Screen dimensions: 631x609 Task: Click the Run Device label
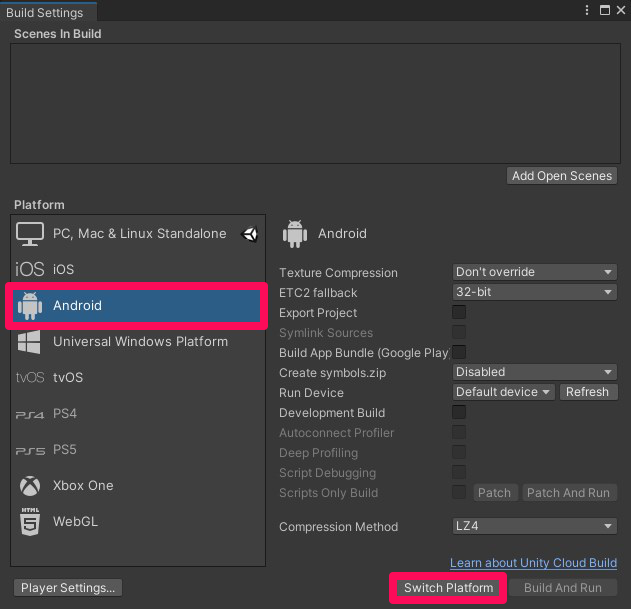[x=311, y=393]
